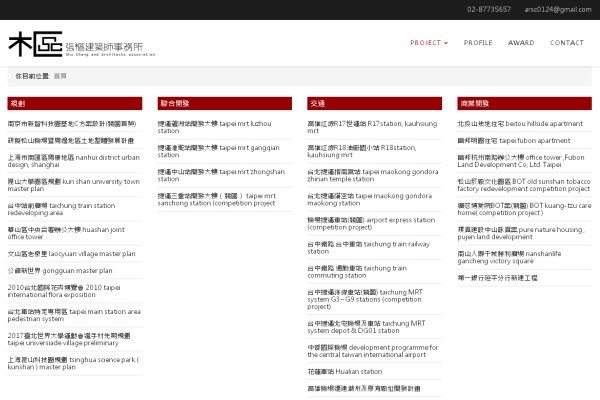The image size is (600, 400).
Task: Go to the AWARD page
Action: click(521, 43)
